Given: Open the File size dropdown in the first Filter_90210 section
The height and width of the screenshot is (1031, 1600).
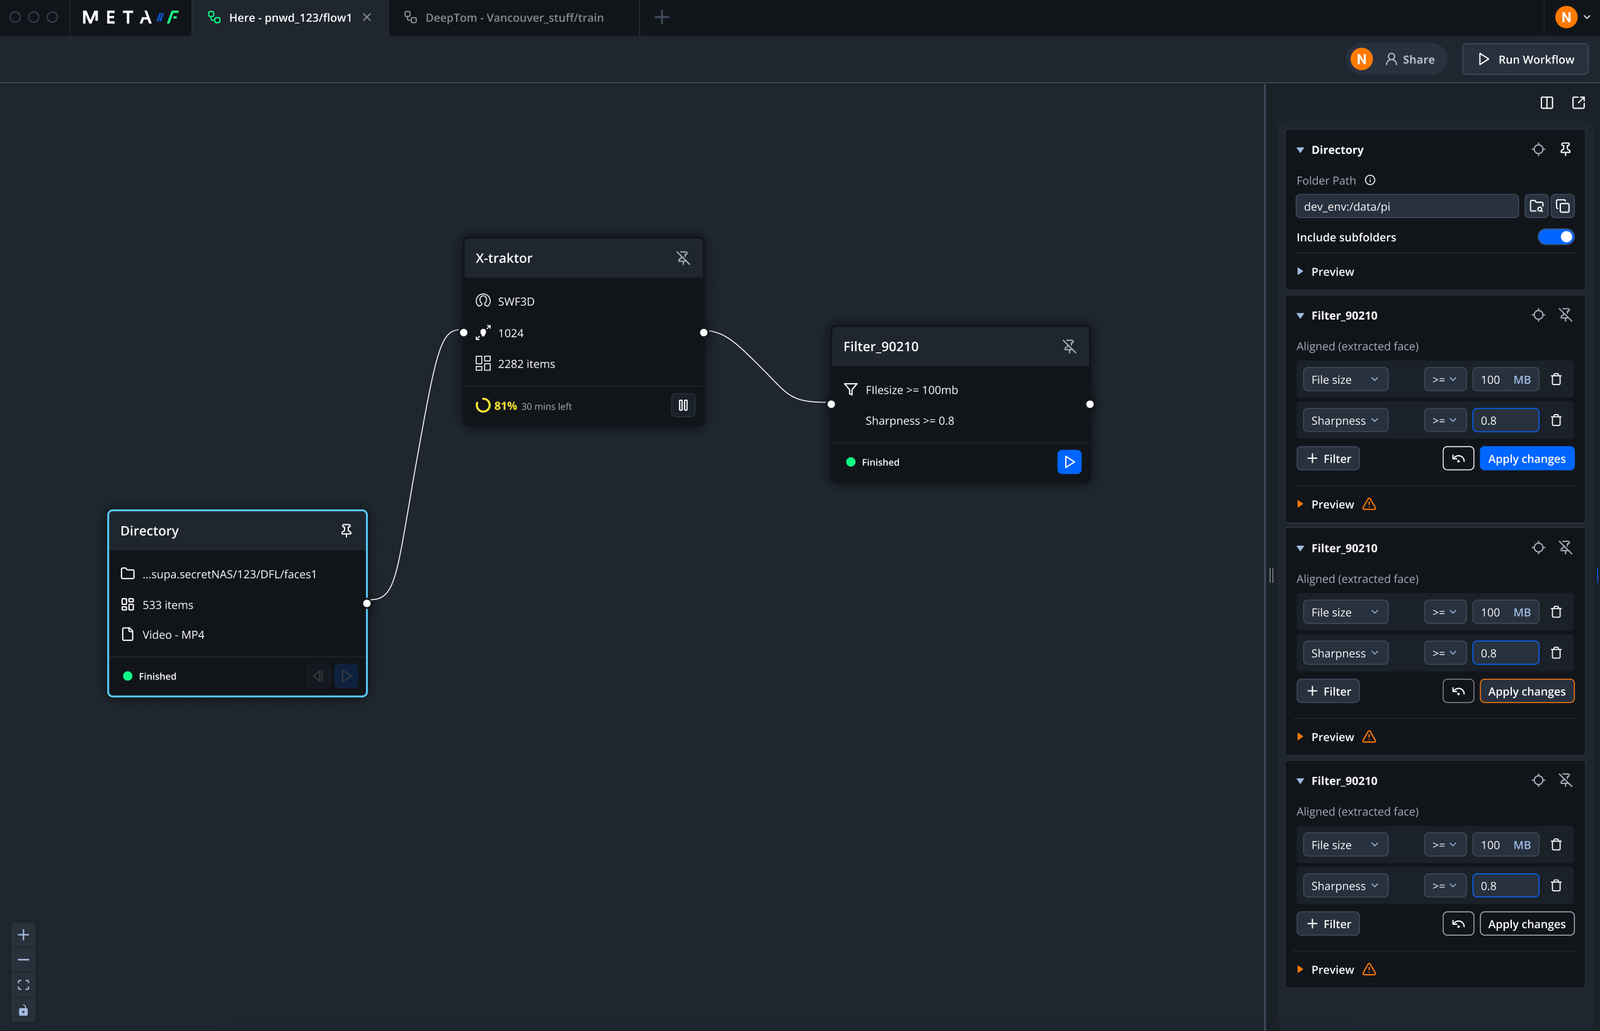Looking at the screenshot, I should tap(1345, 380).
